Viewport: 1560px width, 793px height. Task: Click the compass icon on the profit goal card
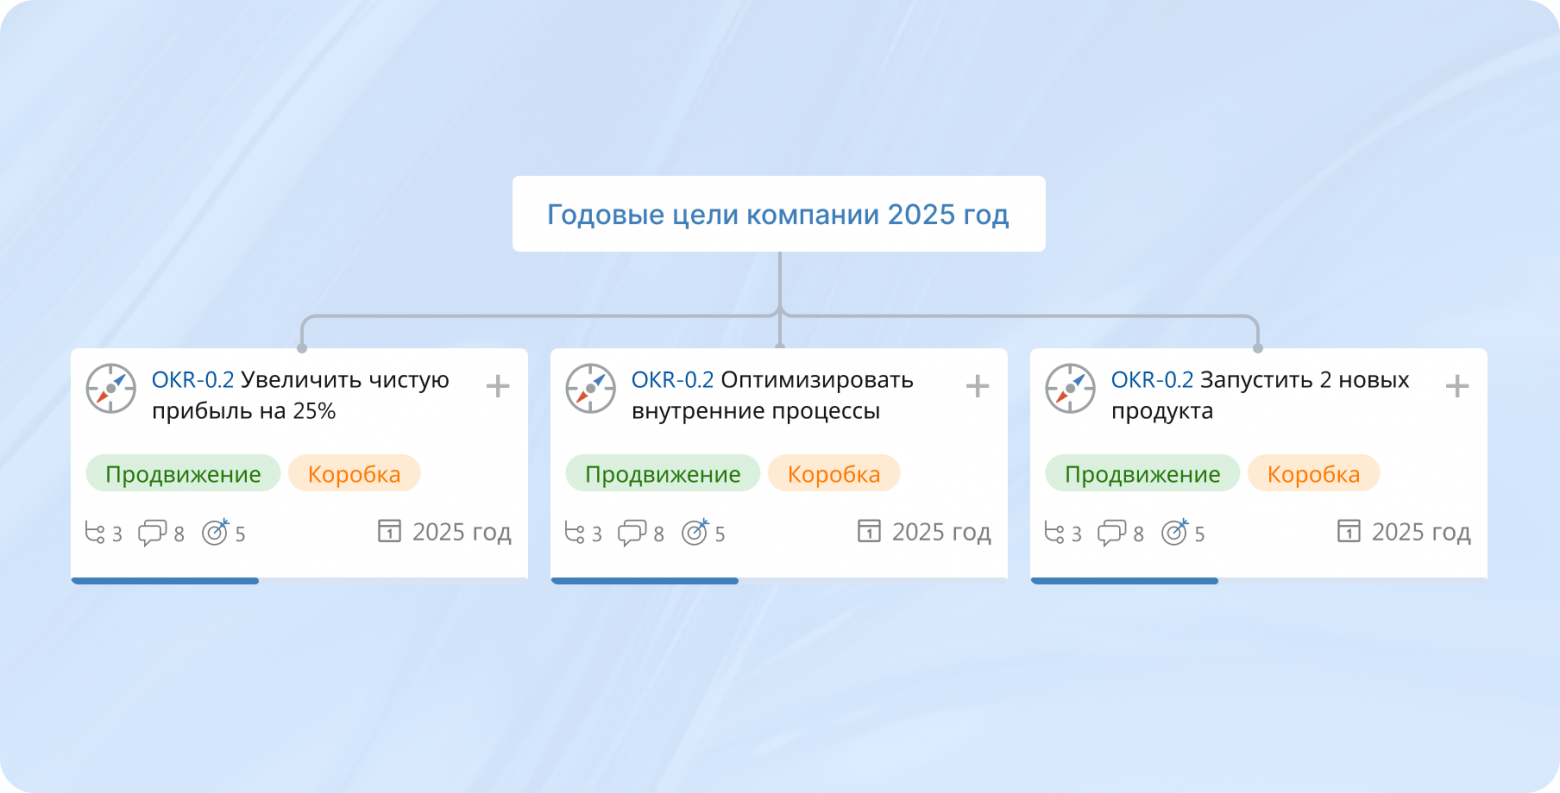110,389
